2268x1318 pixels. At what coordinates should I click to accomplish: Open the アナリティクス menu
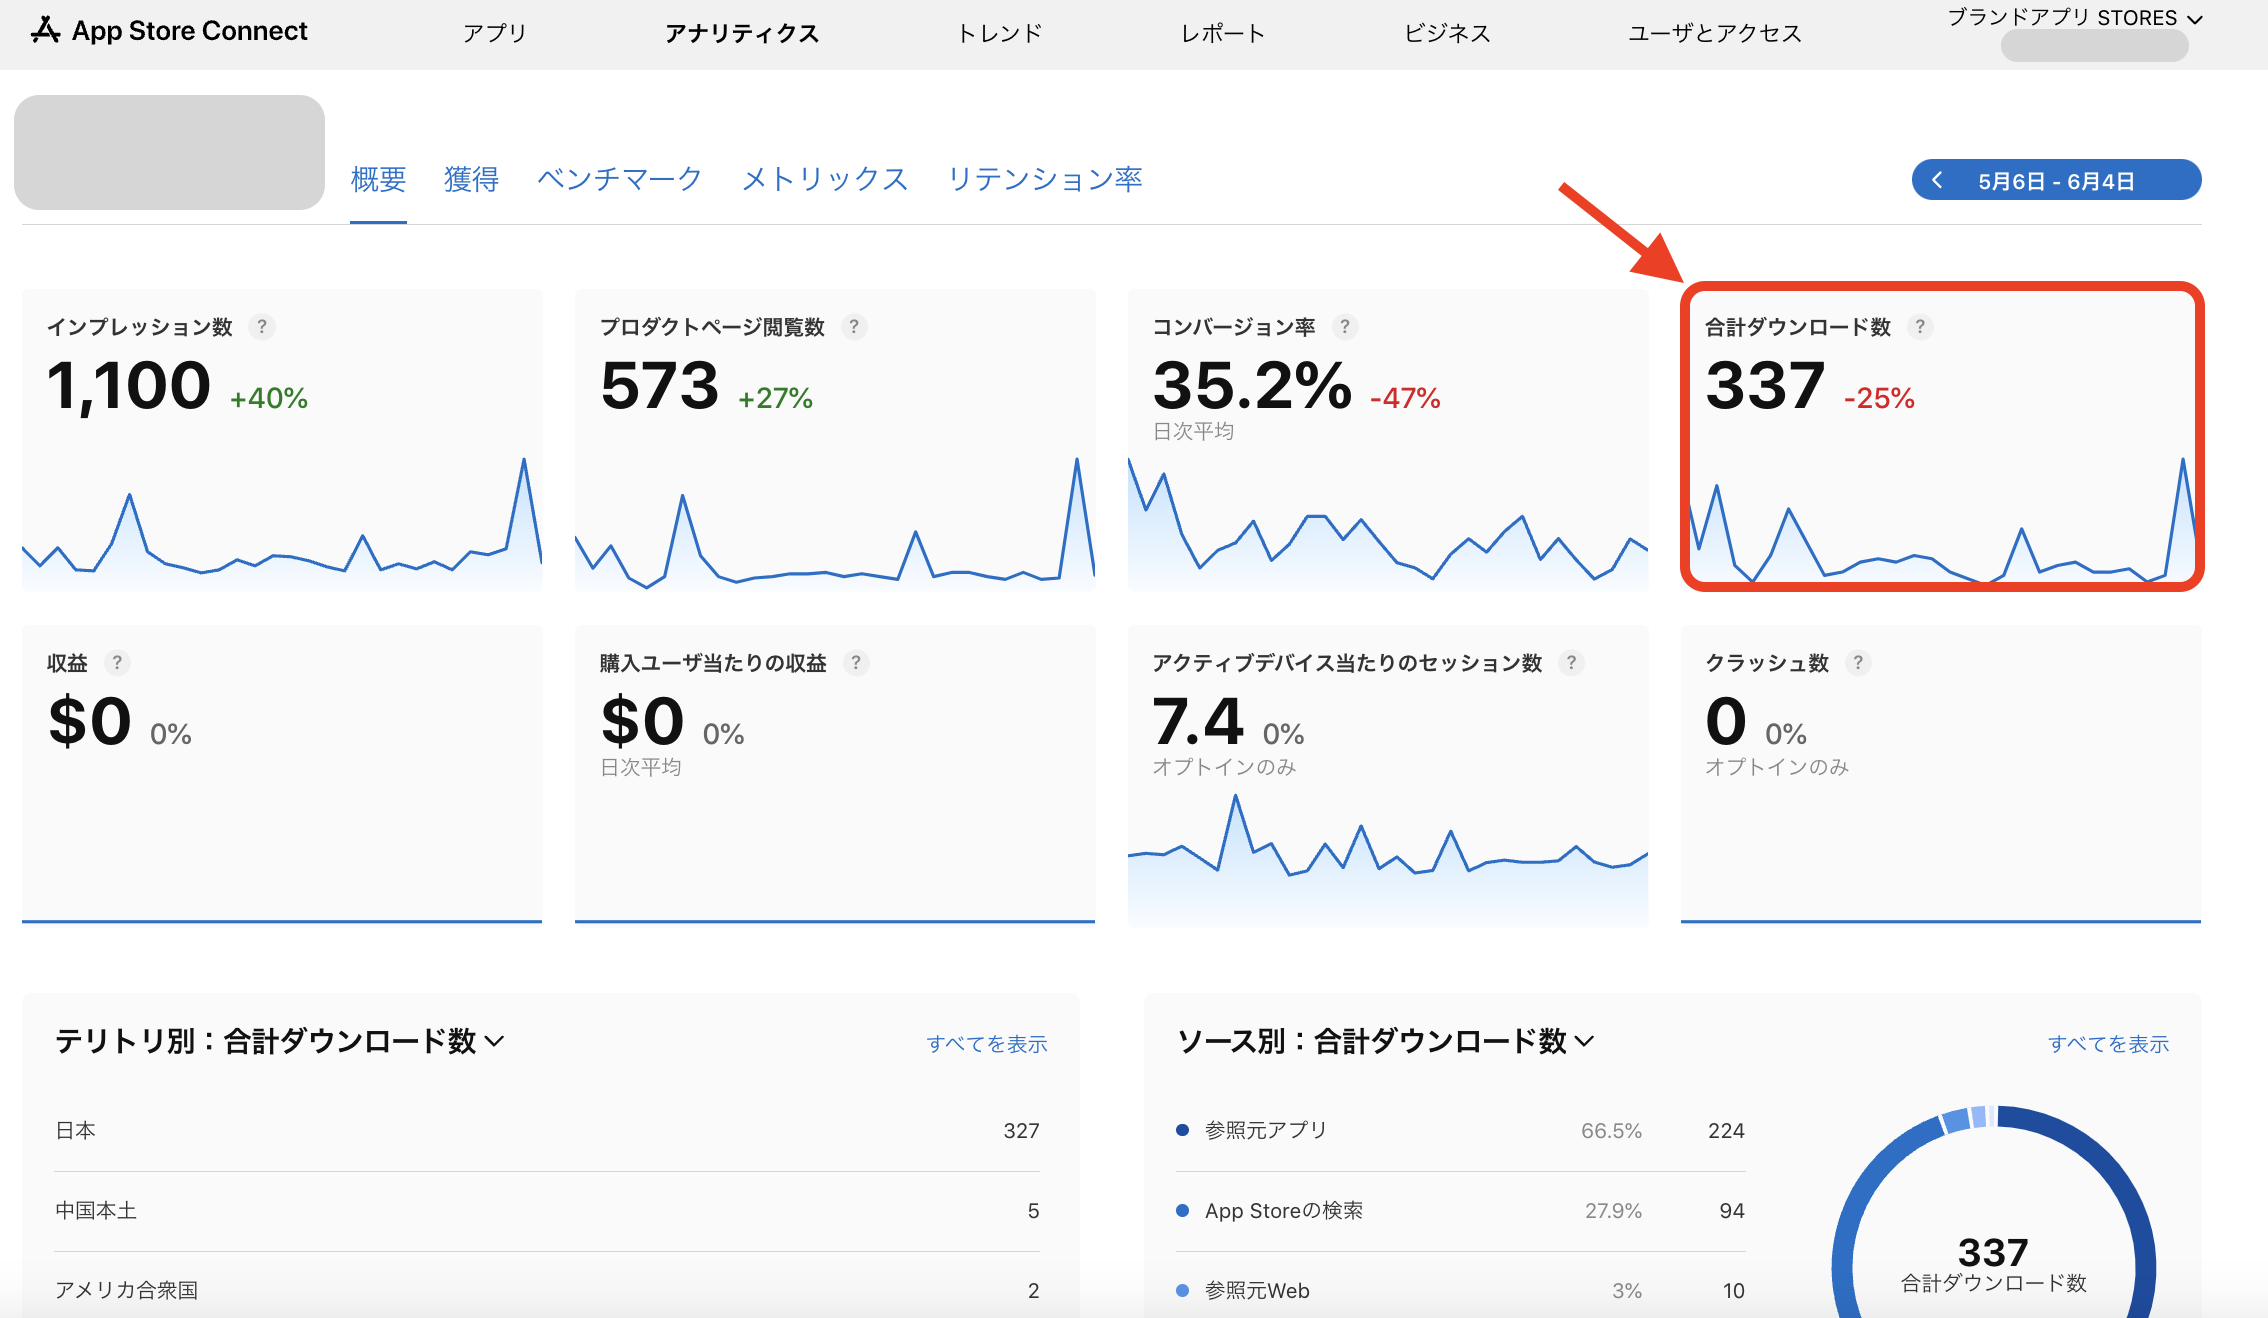[x=742, y=33]
